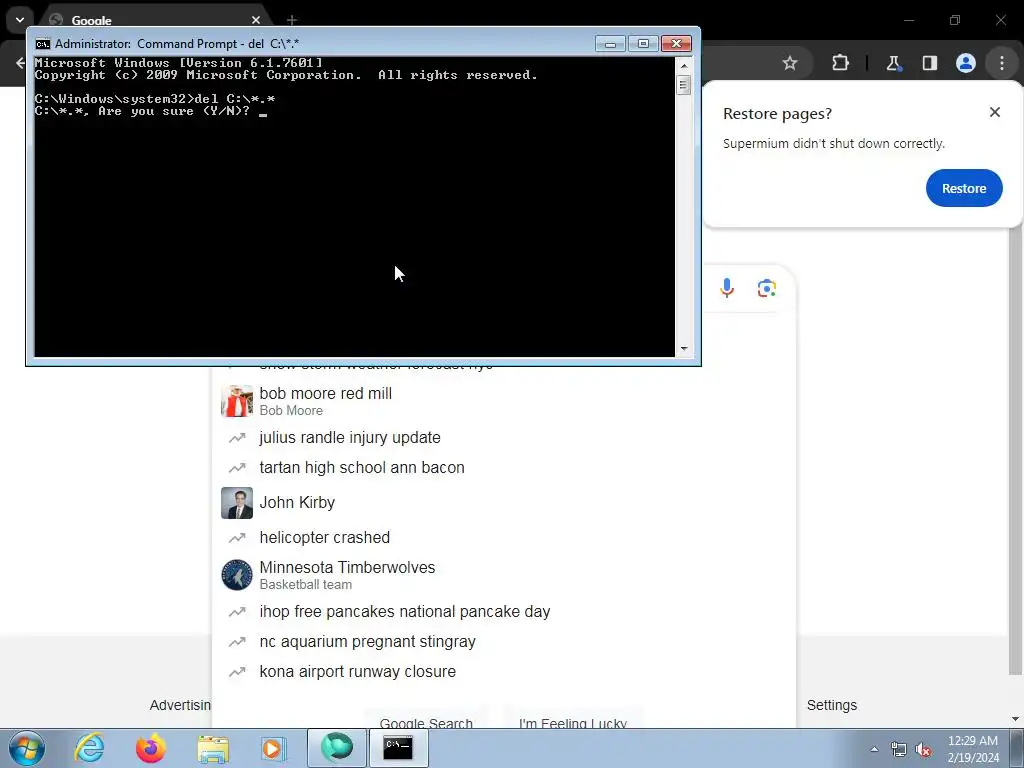Close the Google browser tab

(256, 20)
